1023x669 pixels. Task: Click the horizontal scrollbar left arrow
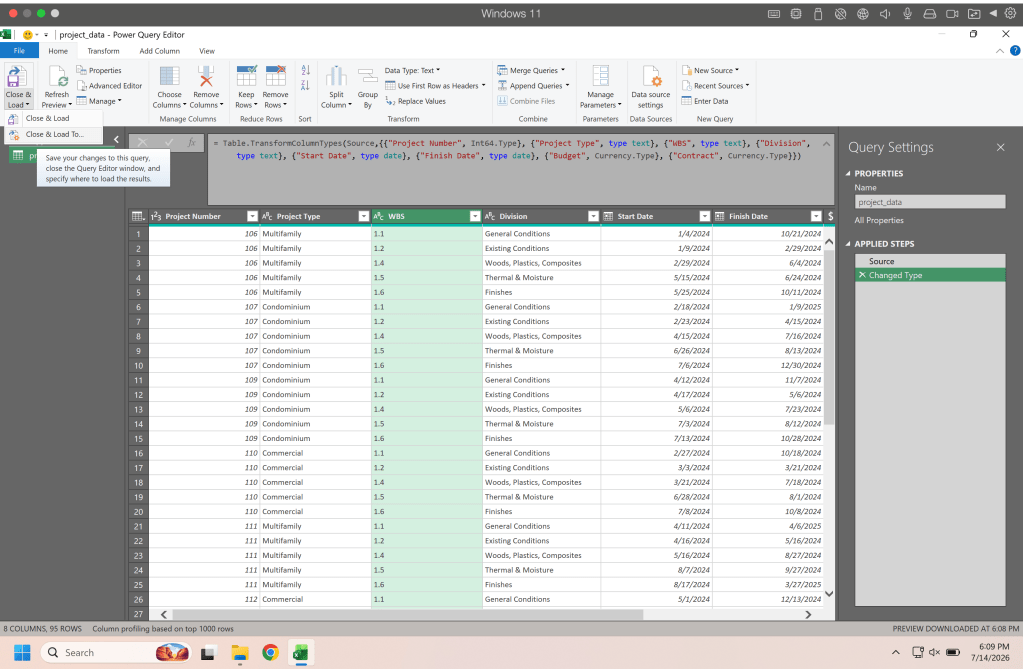tap(164, 614)
